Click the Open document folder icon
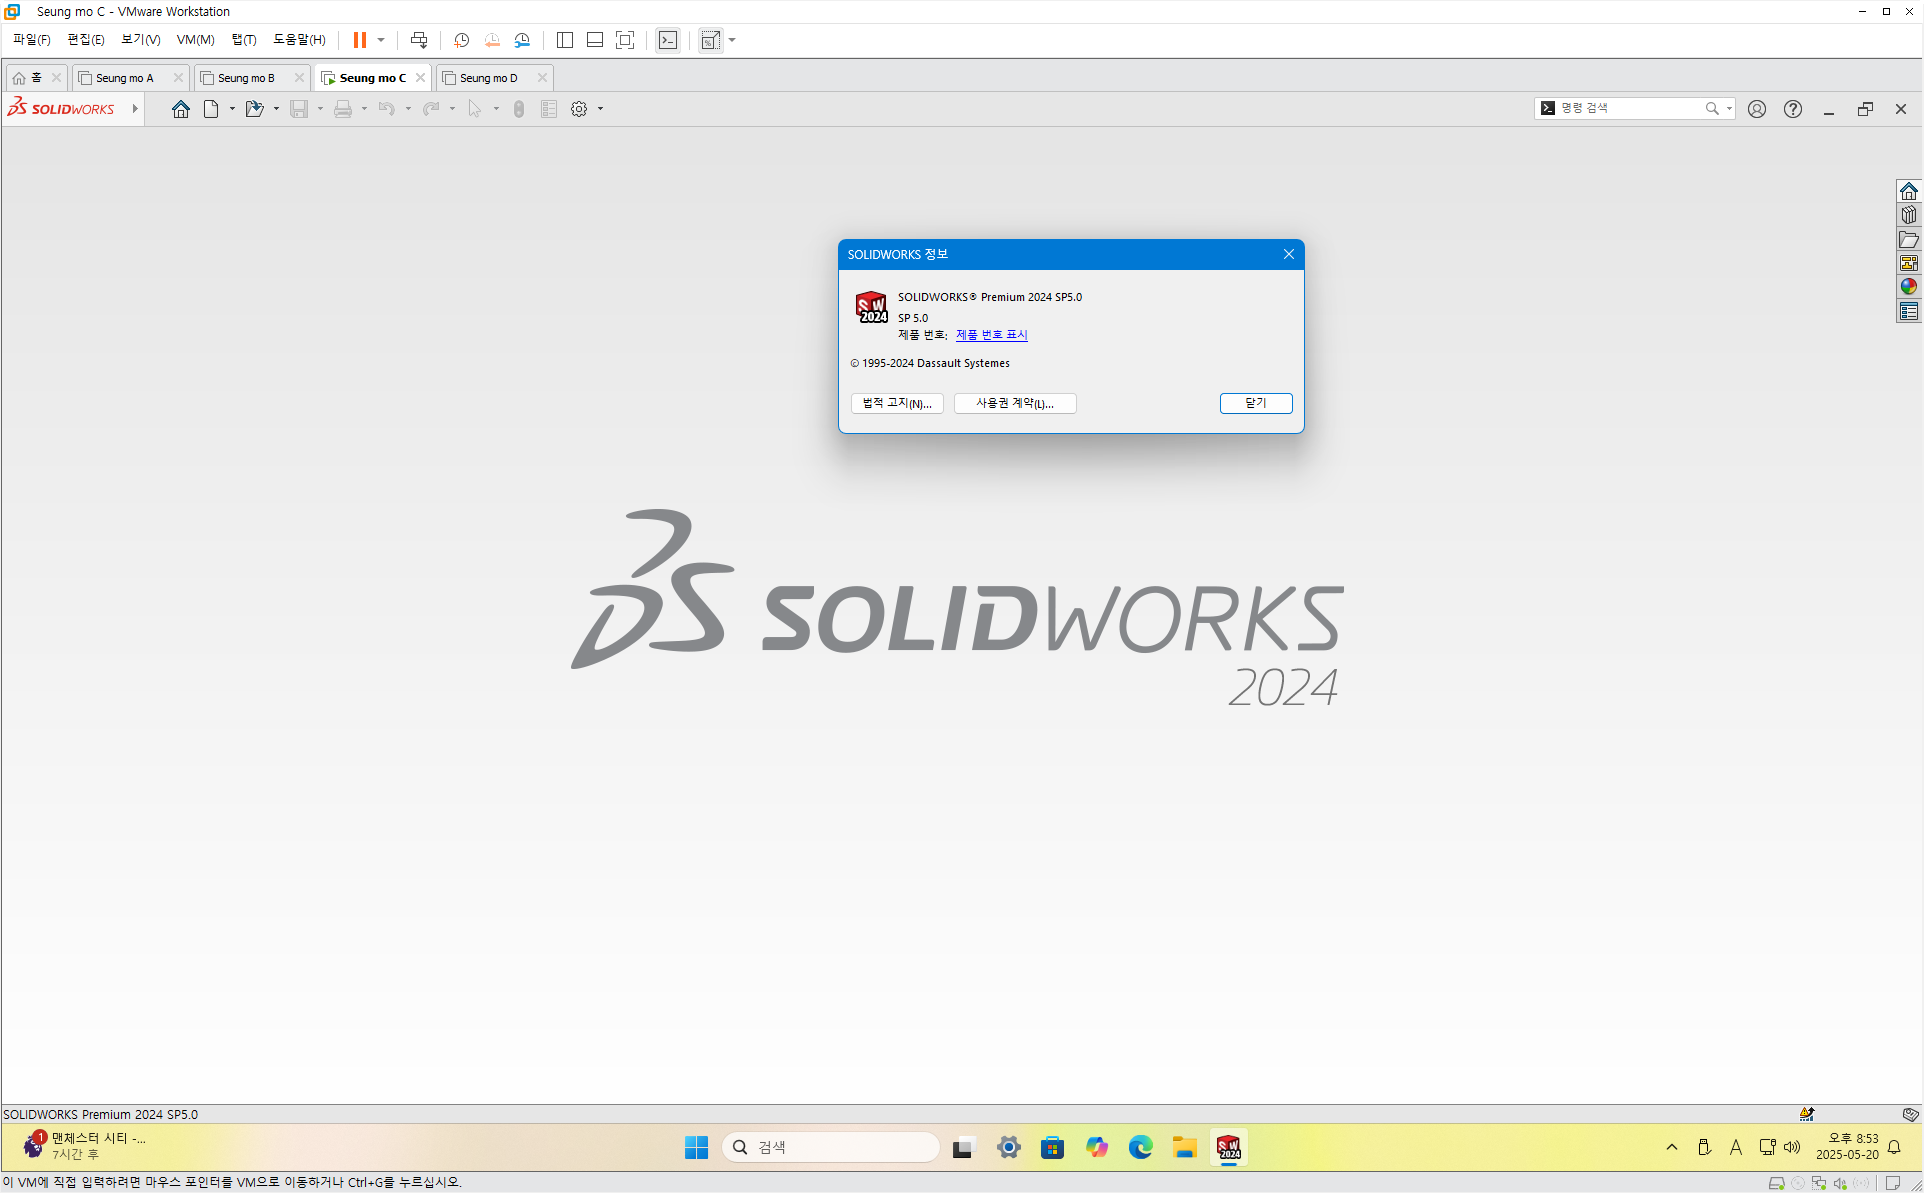The image size is (1924, 1193). (x=254, y=109)
